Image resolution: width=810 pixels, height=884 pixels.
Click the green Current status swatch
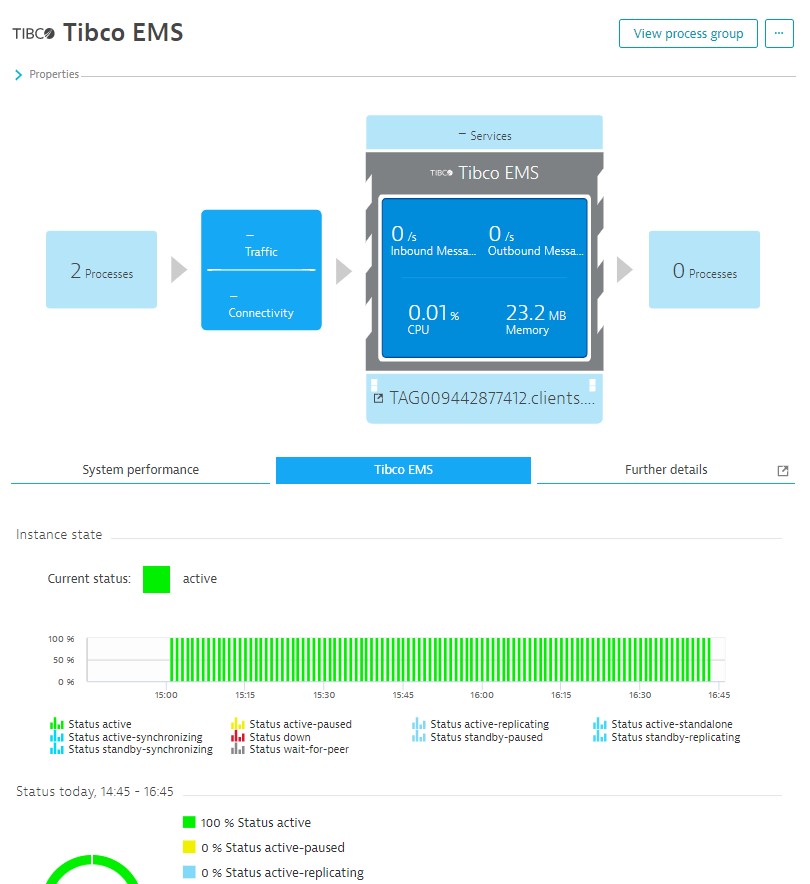coord(156,579)
